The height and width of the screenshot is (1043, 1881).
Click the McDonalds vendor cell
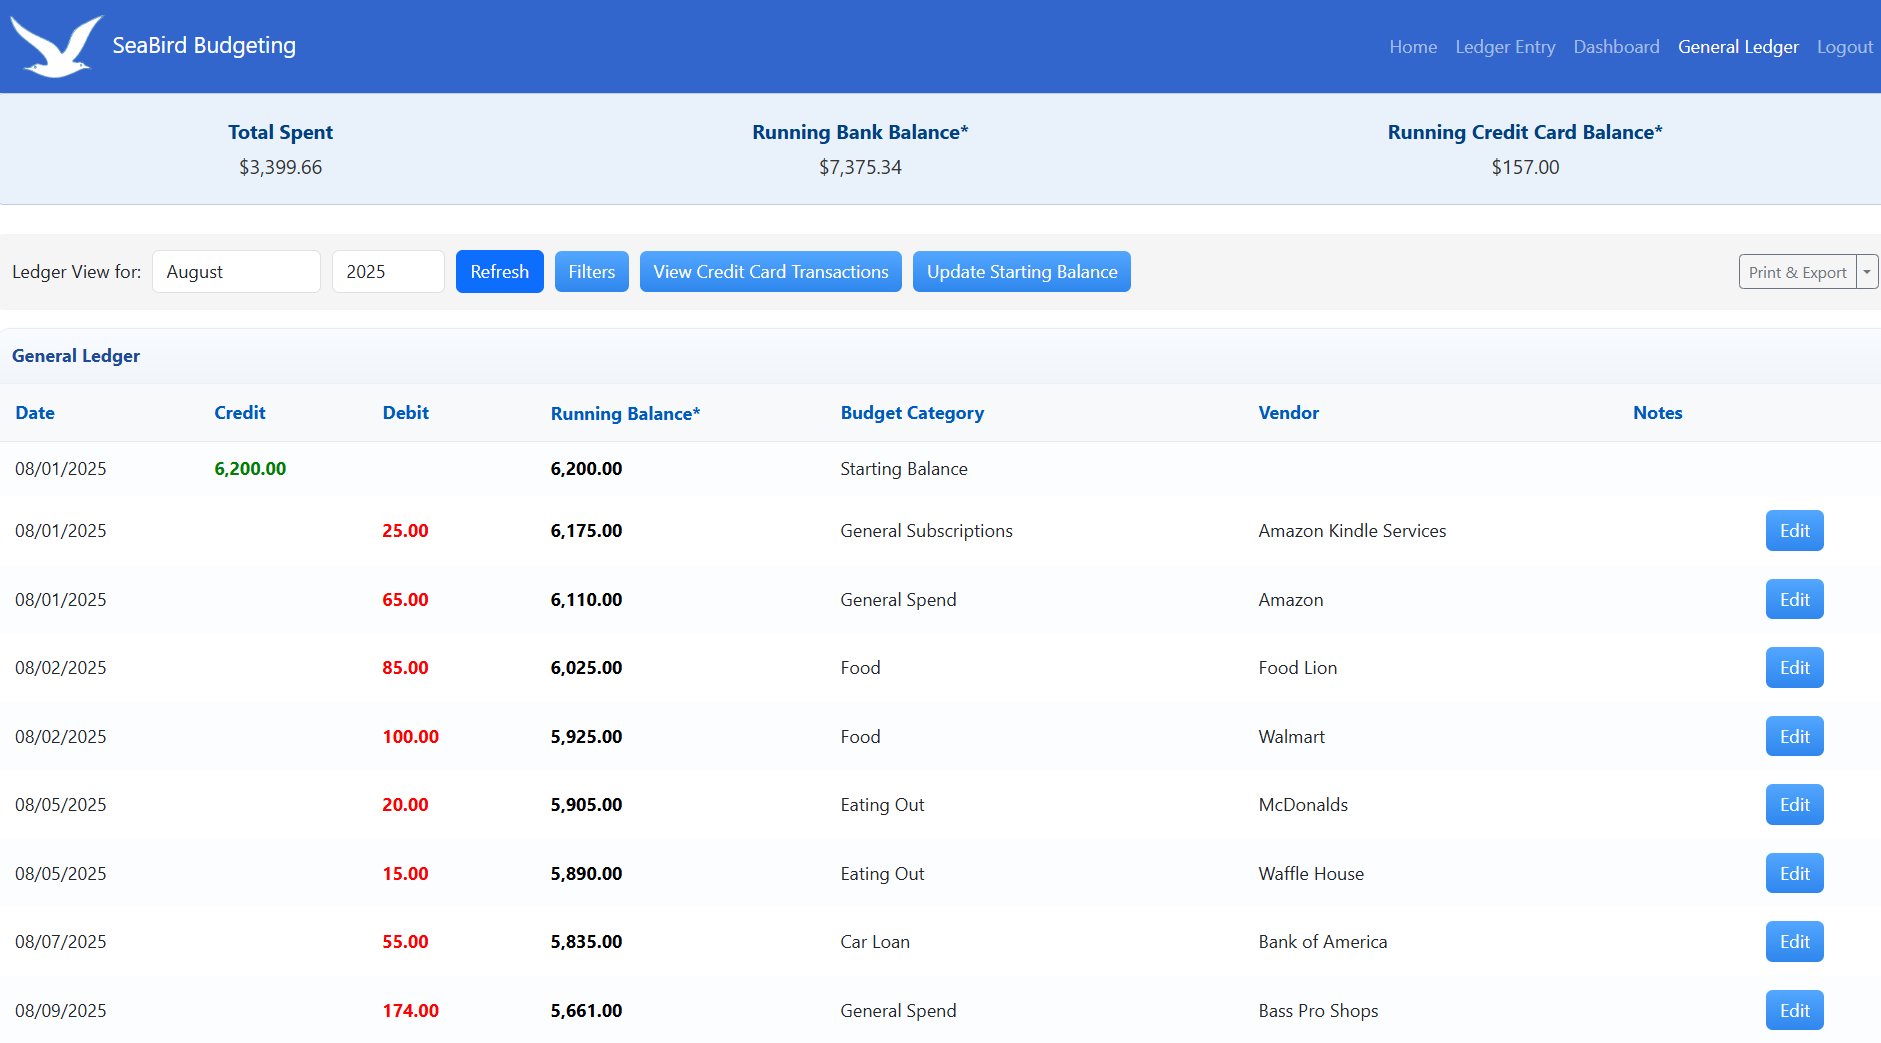1303,805
